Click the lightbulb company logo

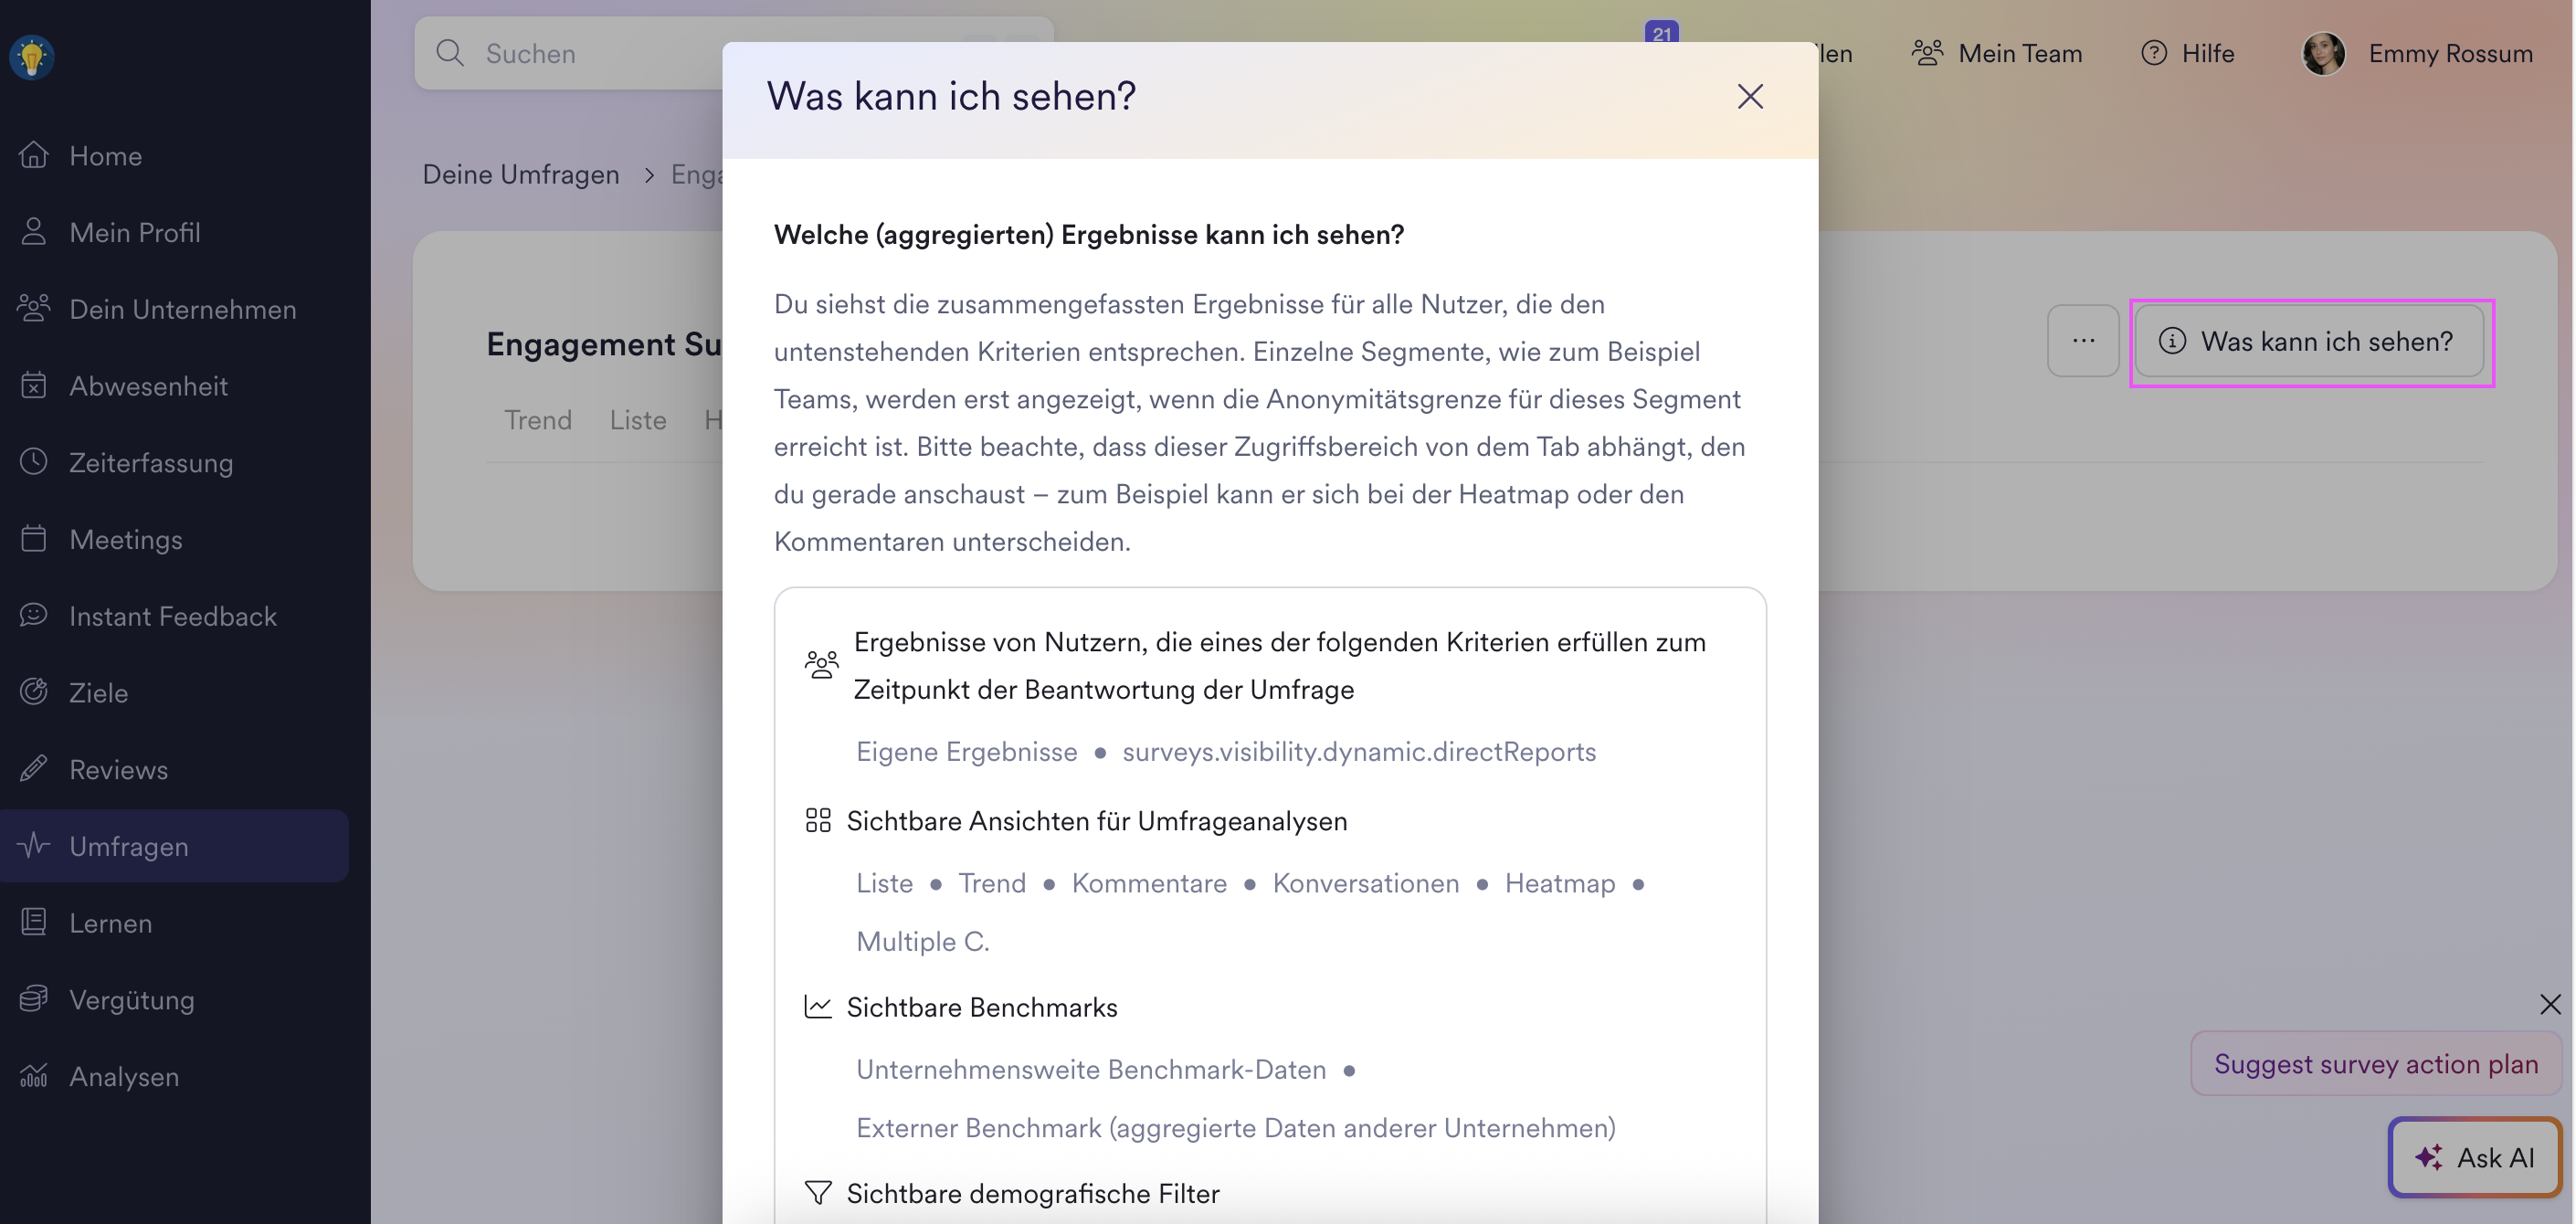[x=32, y=57]
